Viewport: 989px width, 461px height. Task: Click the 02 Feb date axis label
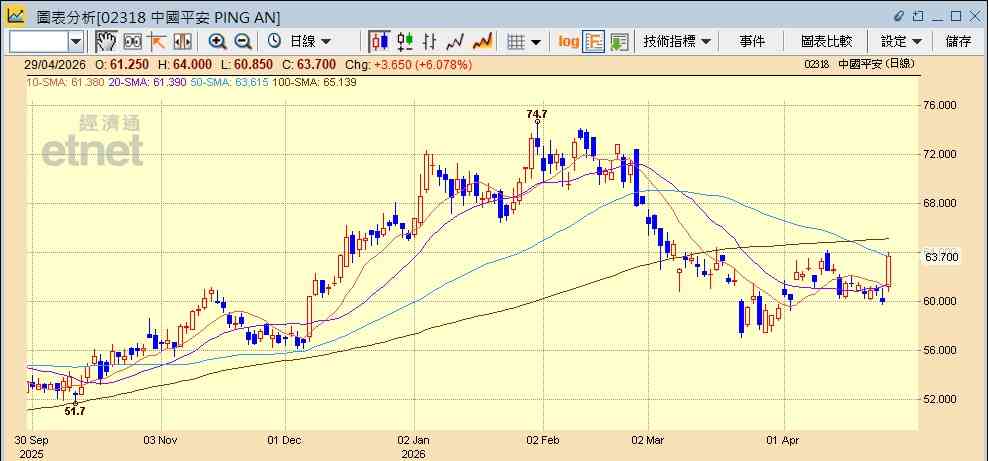544,440
